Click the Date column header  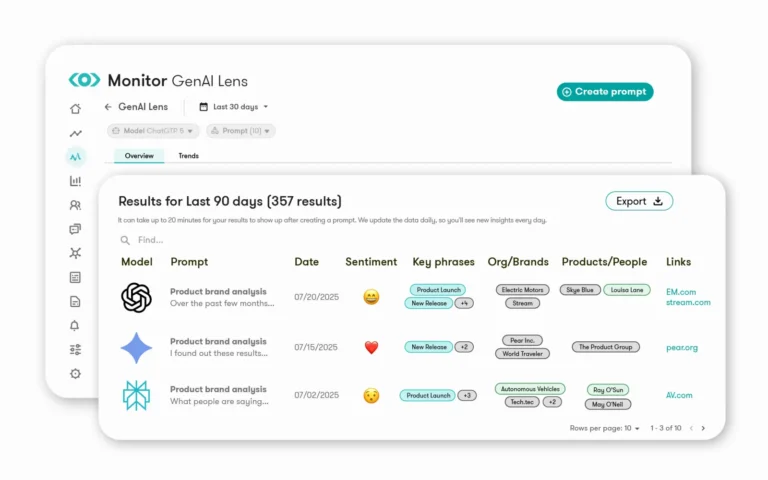point(307,262)
